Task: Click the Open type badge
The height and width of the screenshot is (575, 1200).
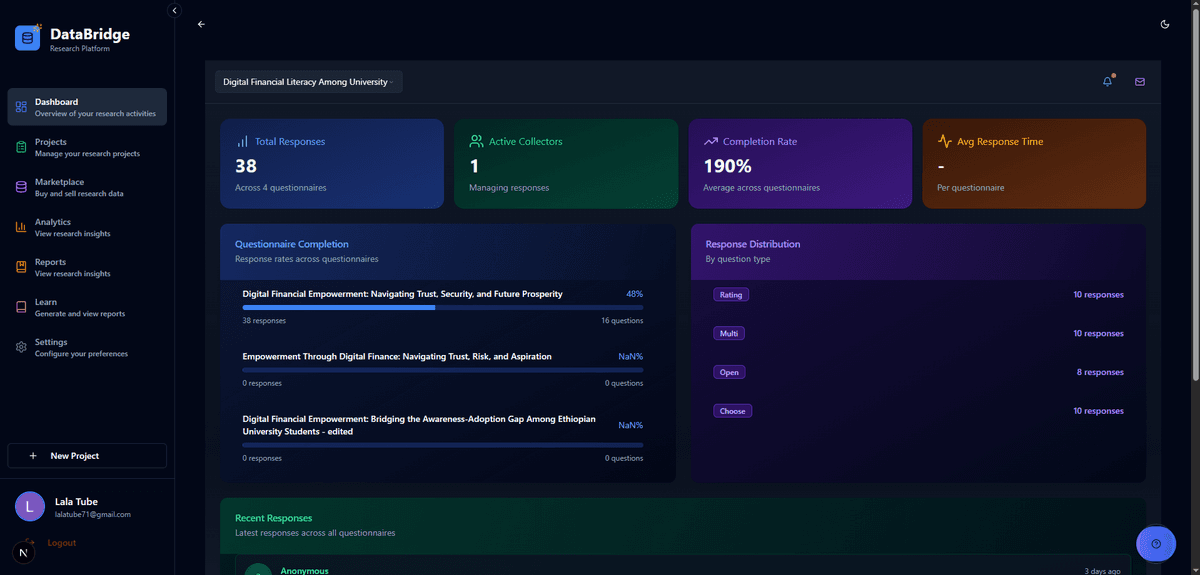Action: click(730, 372)
